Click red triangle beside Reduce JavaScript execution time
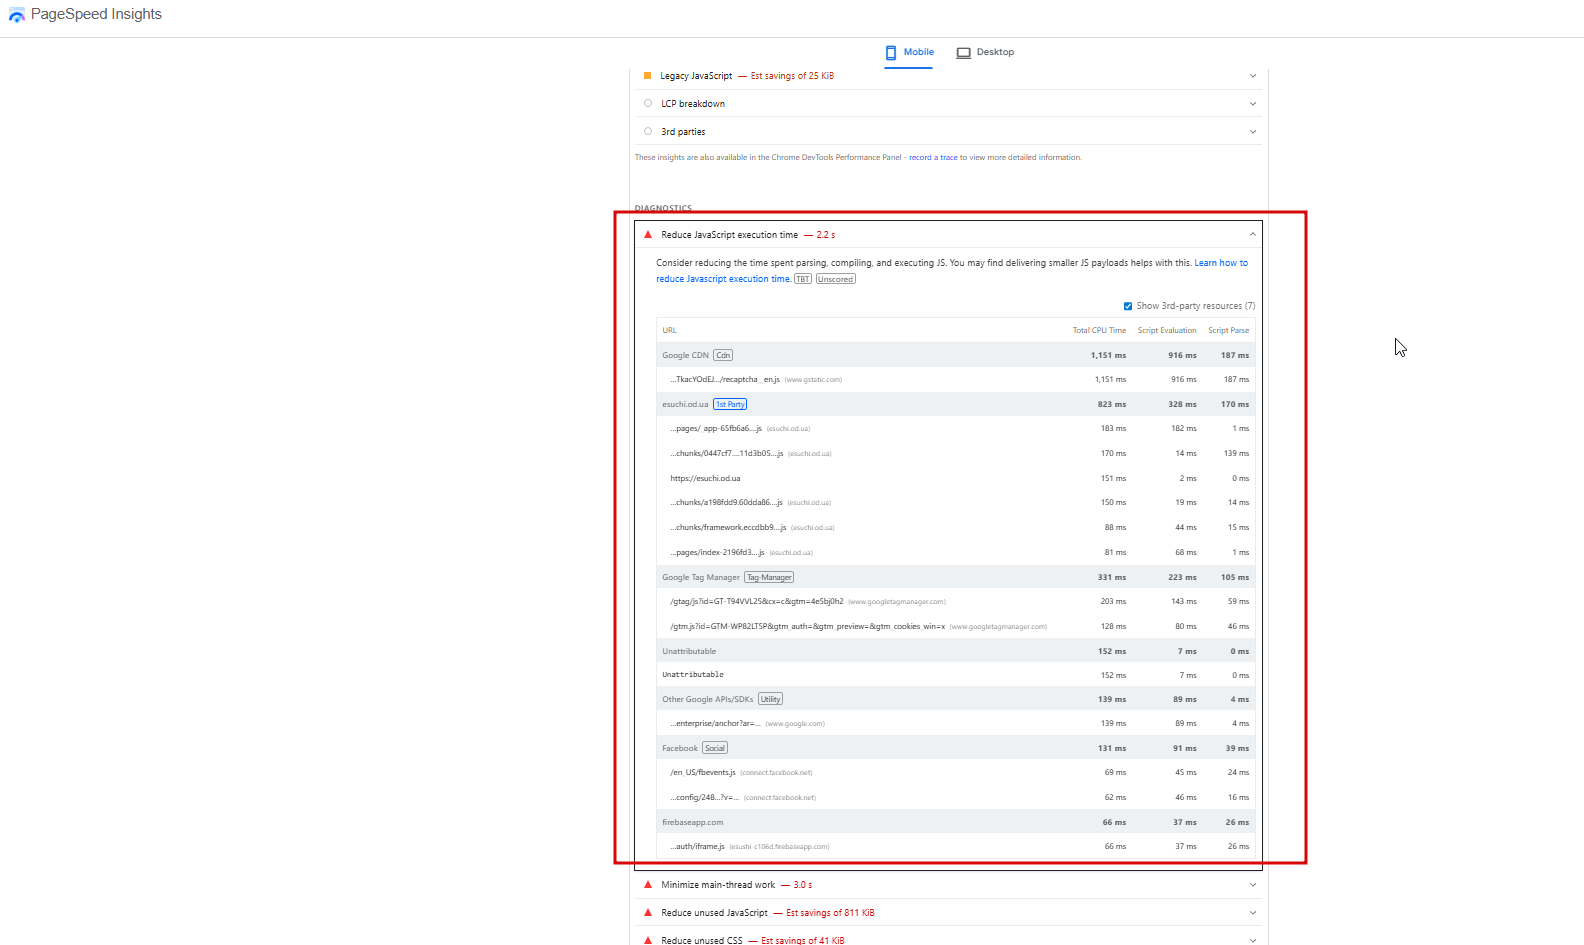Image resolution: width=1584 pixels, height=945 pixels. (648, 235)
